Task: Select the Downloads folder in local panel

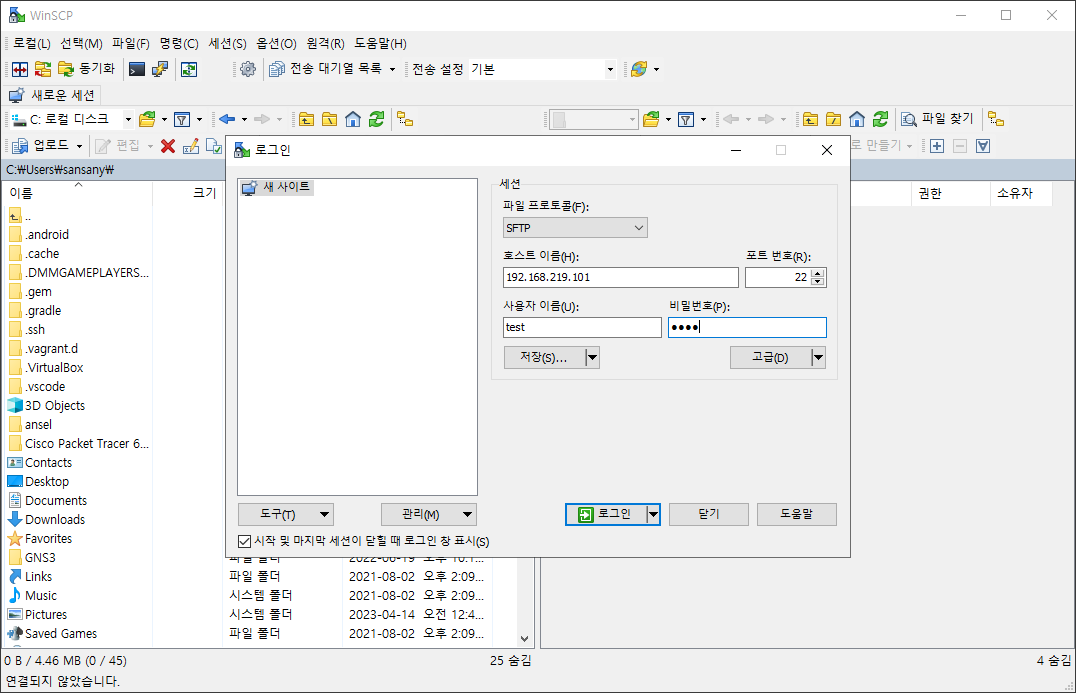Action: coord(55,519)
